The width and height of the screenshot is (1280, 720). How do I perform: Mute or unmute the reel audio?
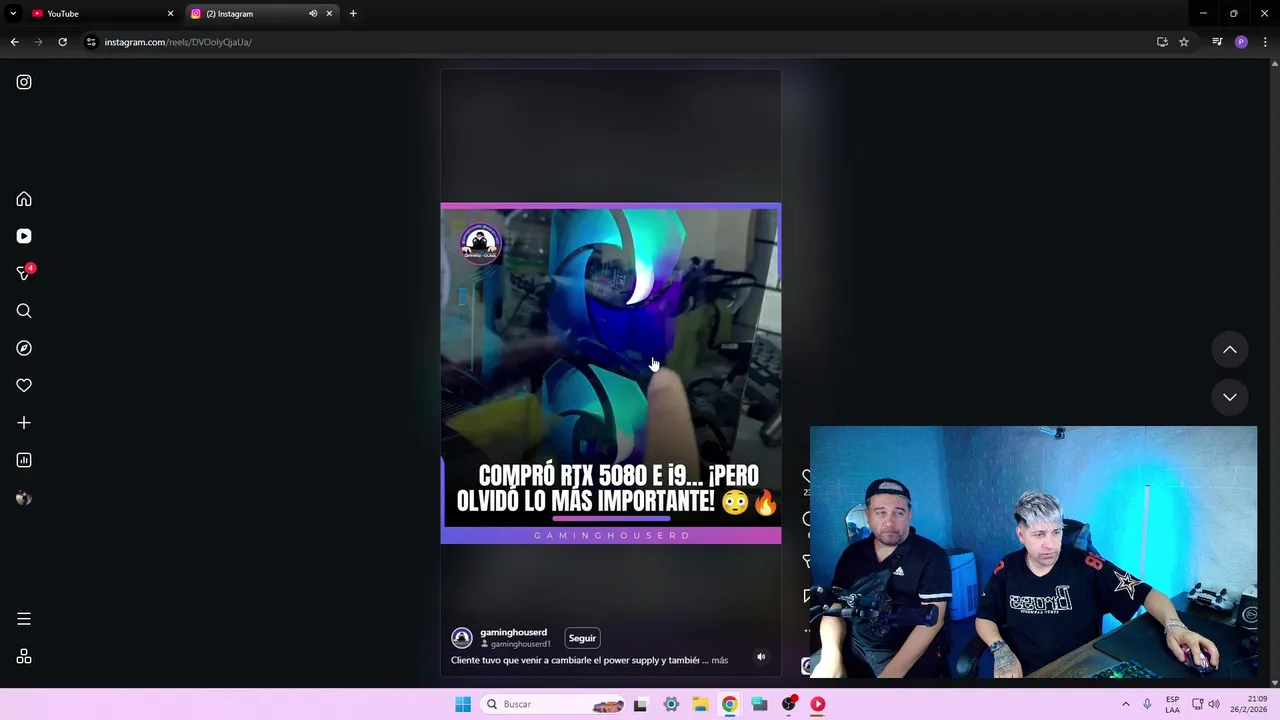761,657
